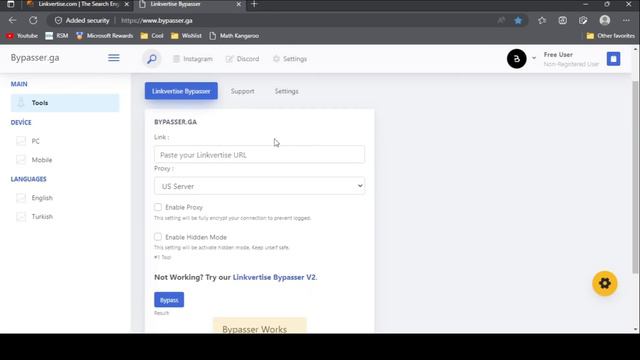The width and height of the screenshot is (640, 360).
Task: Open the Cool bookmarks folder
Action: 152,36
